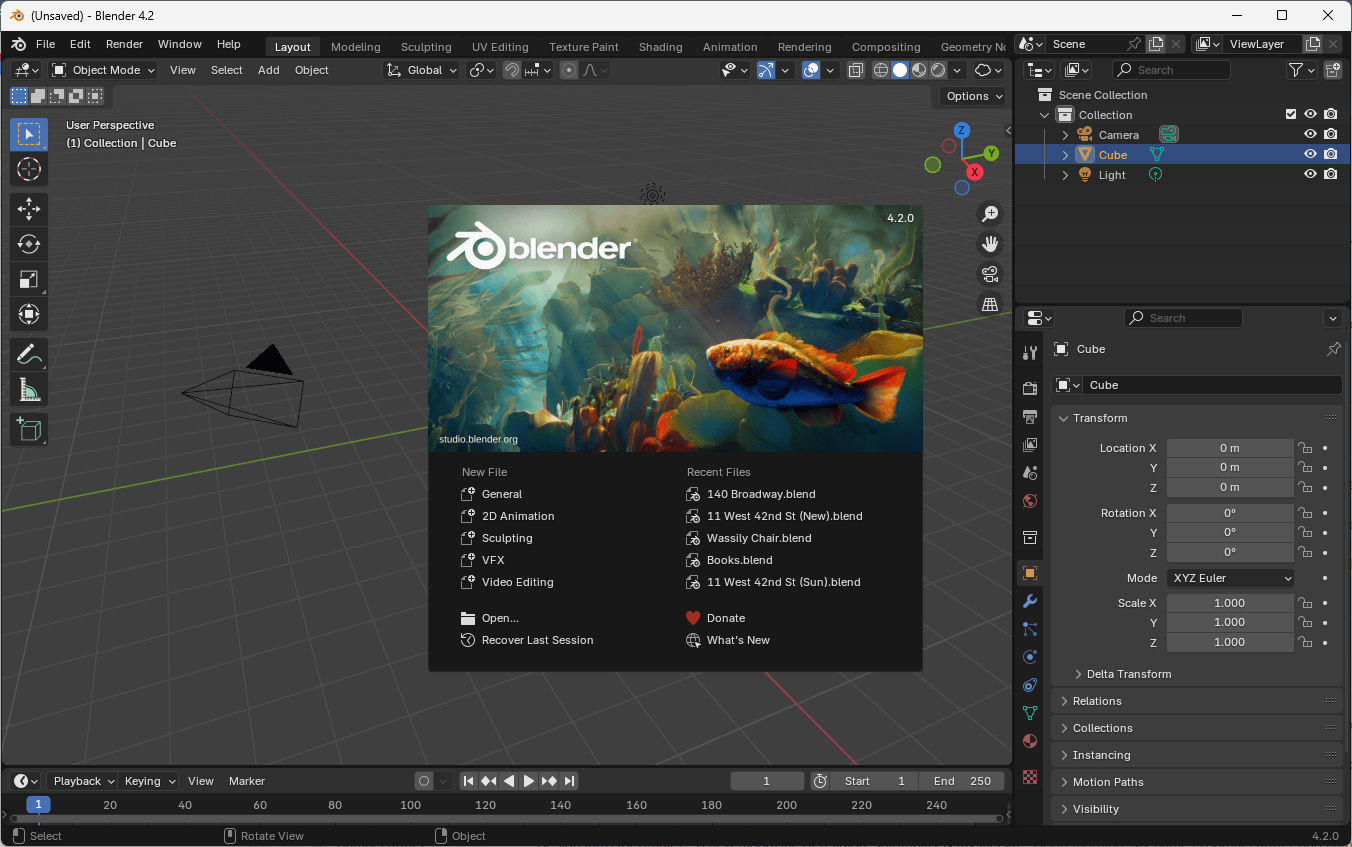Open the Playback dropdown in timeline
The height and width of the screenshot is (847, 1352).
(83, 781)
